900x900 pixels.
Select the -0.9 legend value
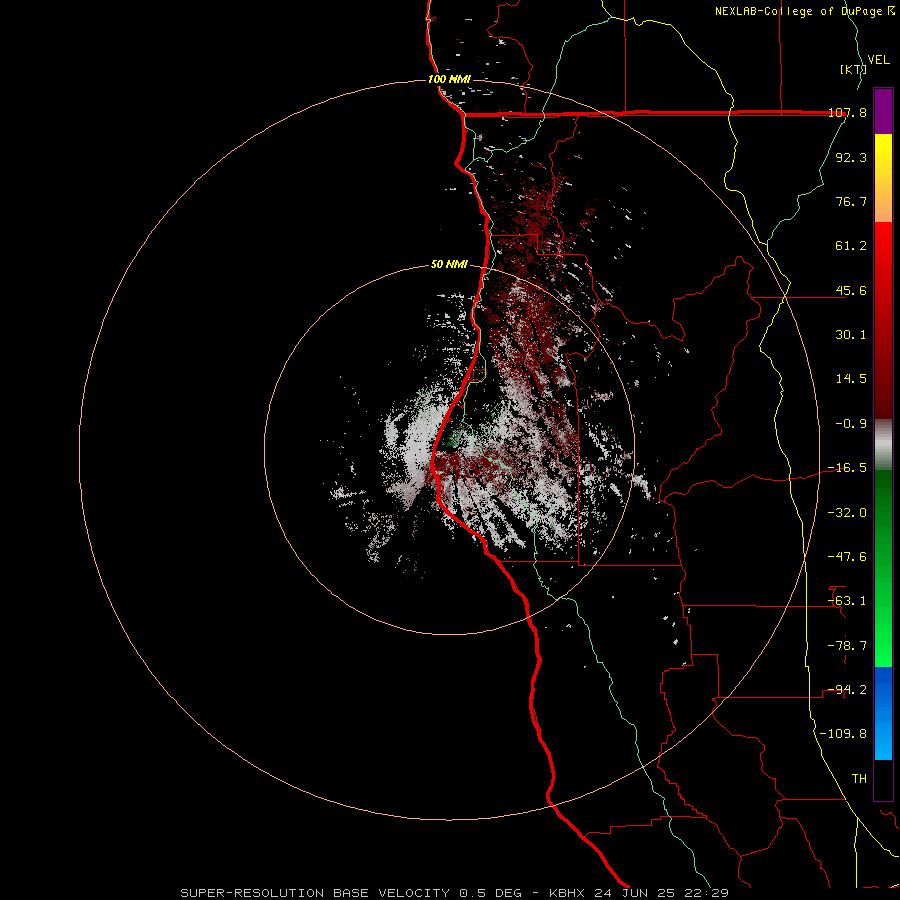851,424
